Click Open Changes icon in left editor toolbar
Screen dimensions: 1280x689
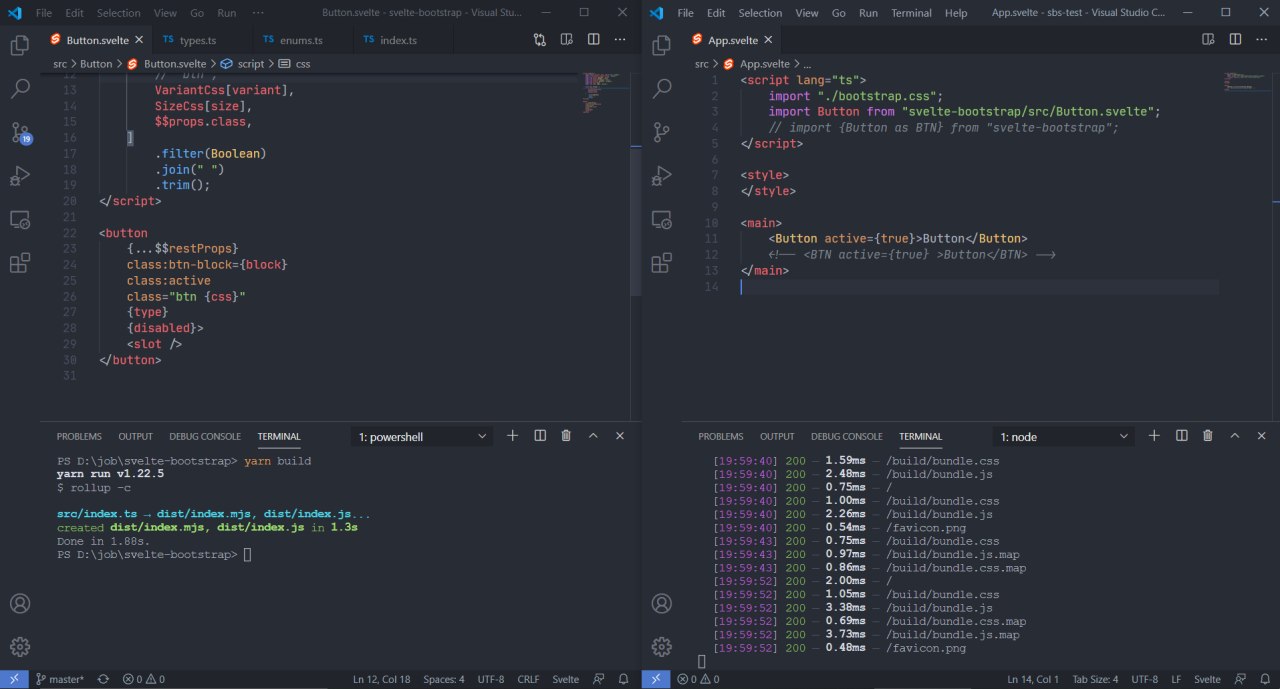(540, 40)
